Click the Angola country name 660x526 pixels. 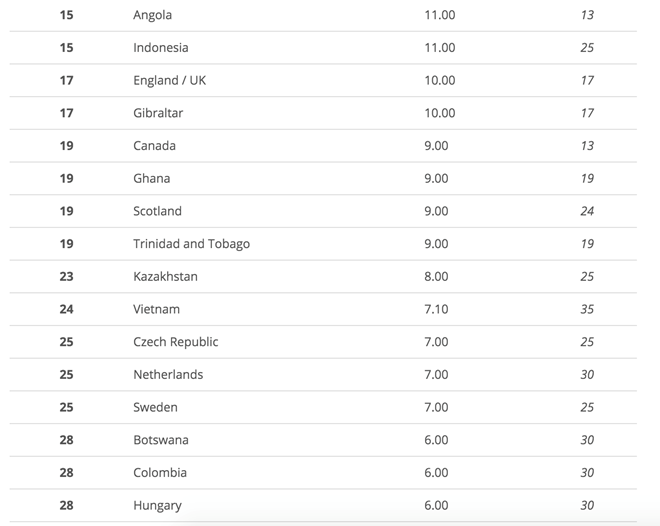pos(152,15)
